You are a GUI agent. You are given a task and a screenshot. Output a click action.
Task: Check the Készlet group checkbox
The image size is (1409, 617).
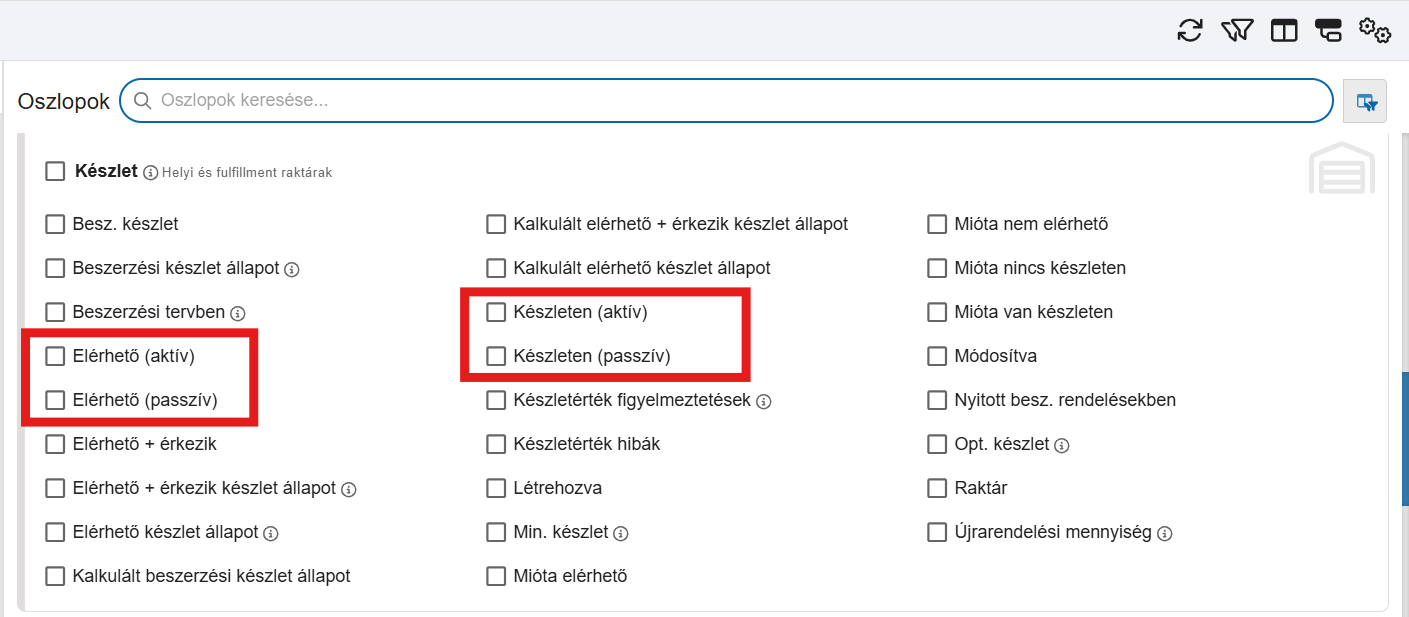tap(55, 172)
